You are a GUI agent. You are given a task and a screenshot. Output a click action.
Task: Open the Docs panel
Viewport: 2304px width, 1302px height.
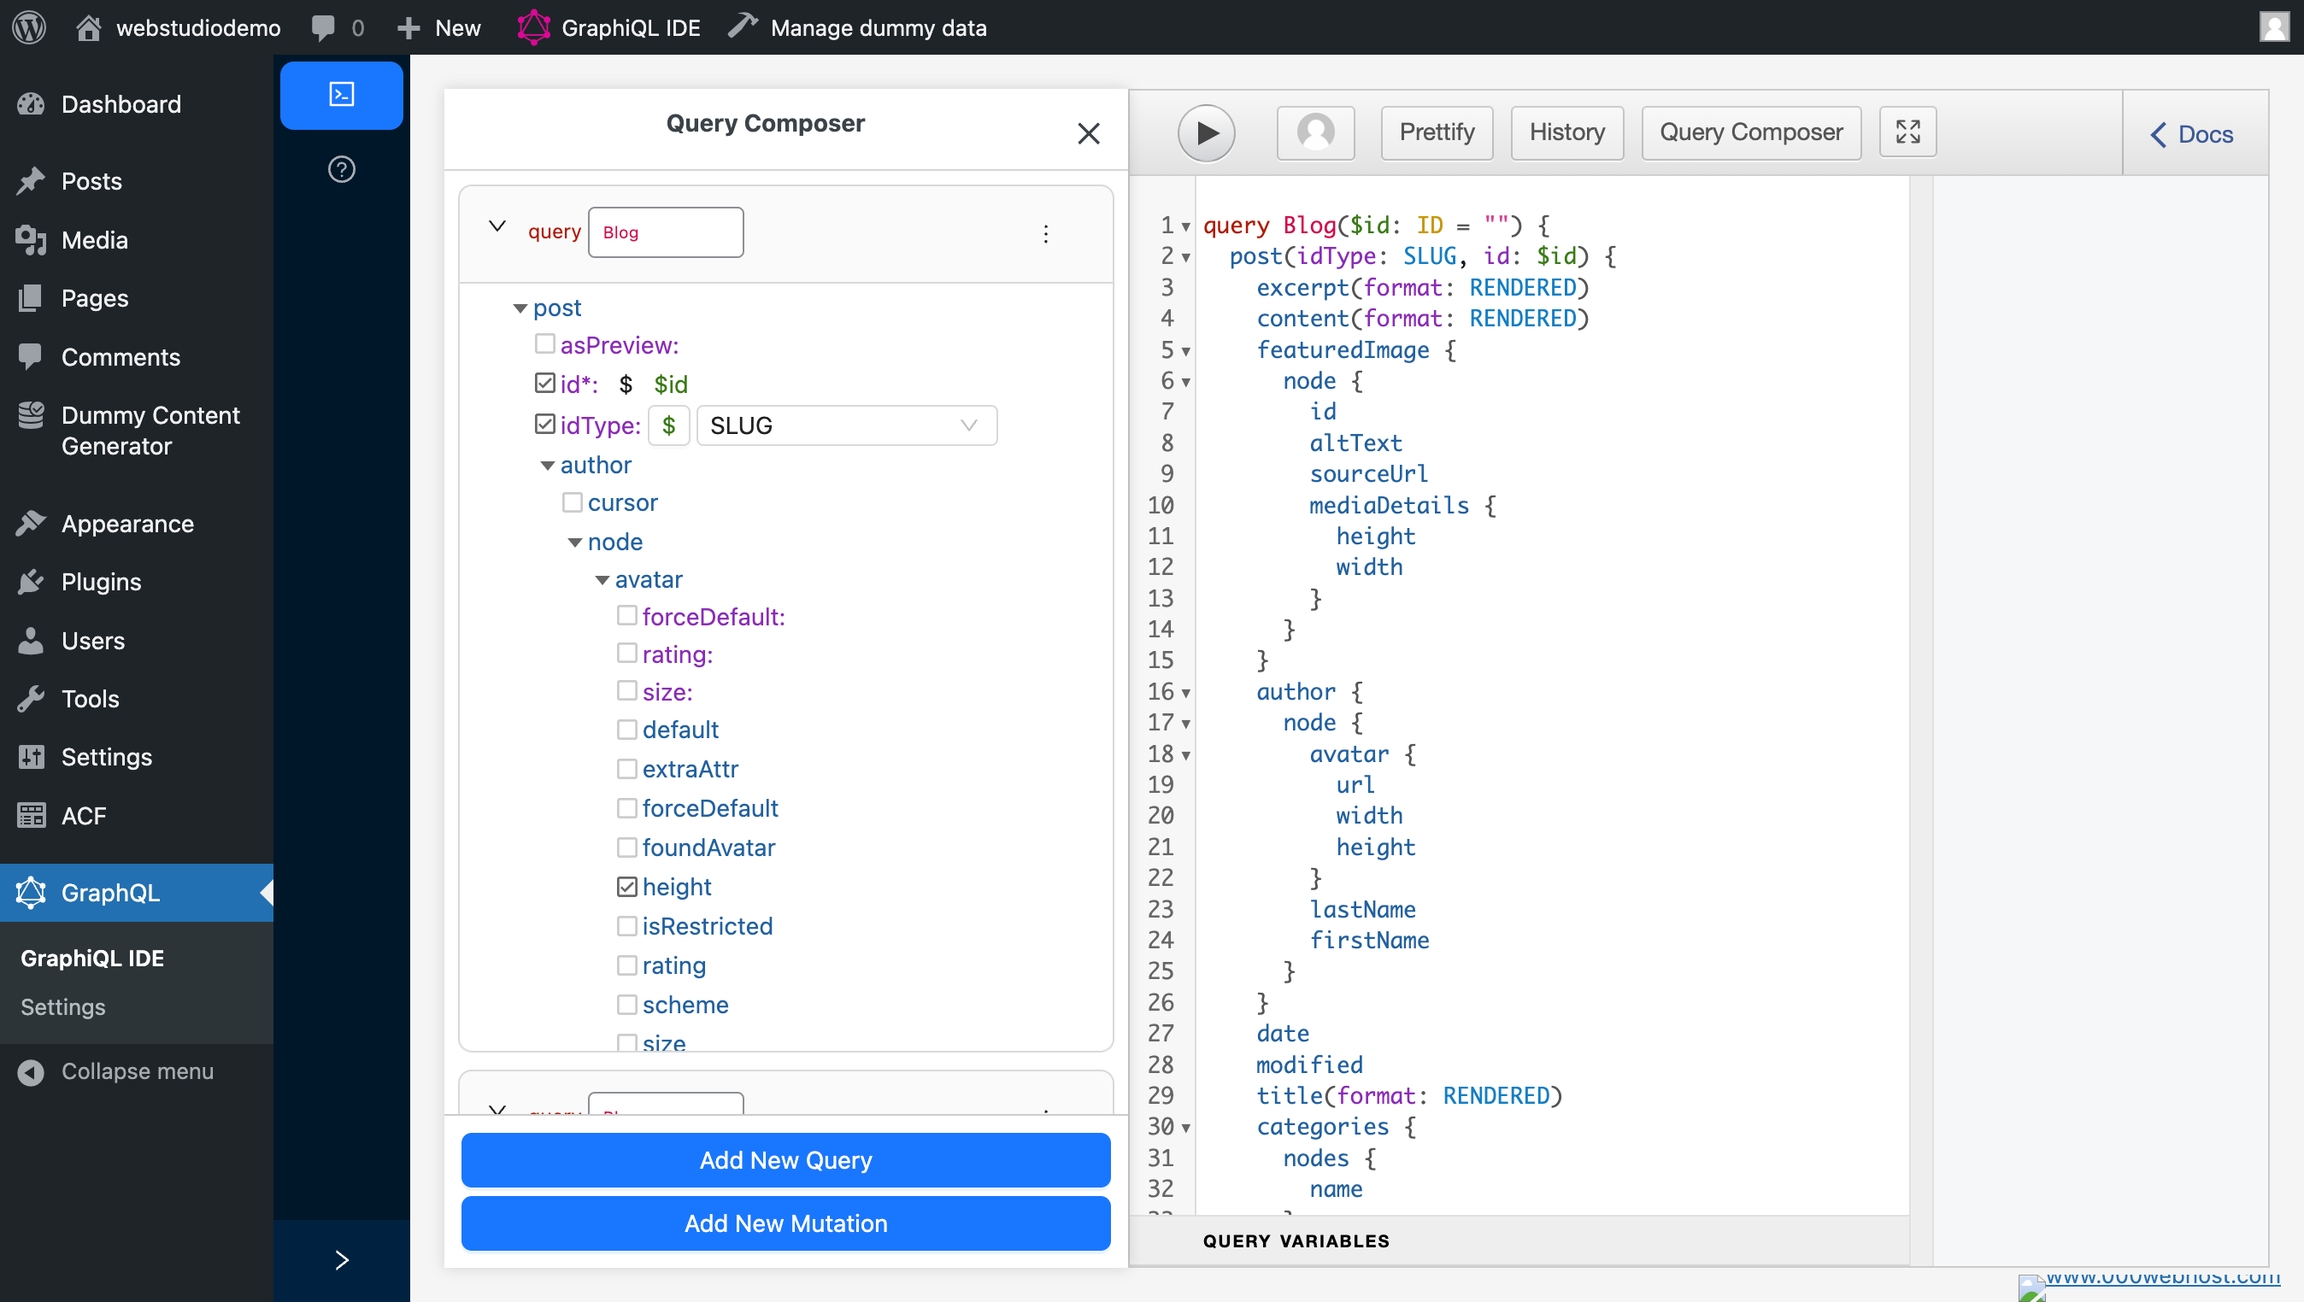pos(2196,133)
